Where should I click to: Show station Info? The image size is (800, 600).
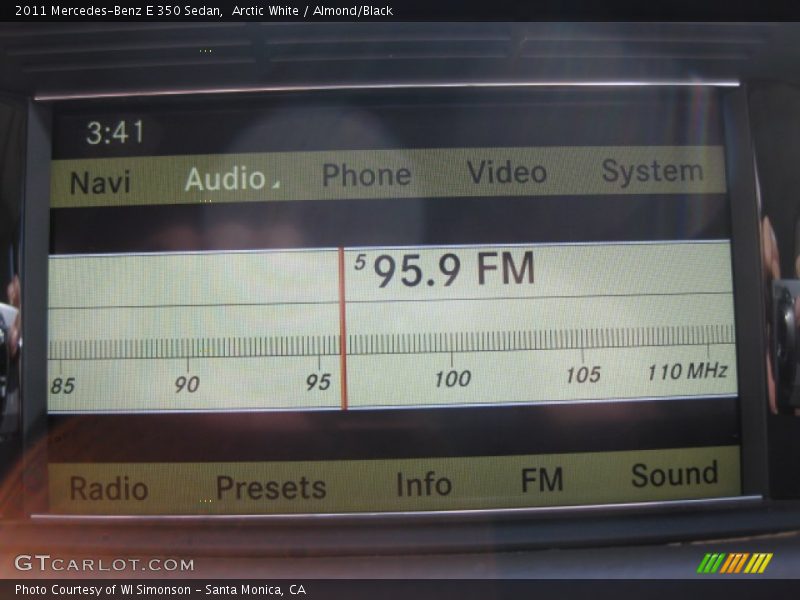tap(423, 485)
